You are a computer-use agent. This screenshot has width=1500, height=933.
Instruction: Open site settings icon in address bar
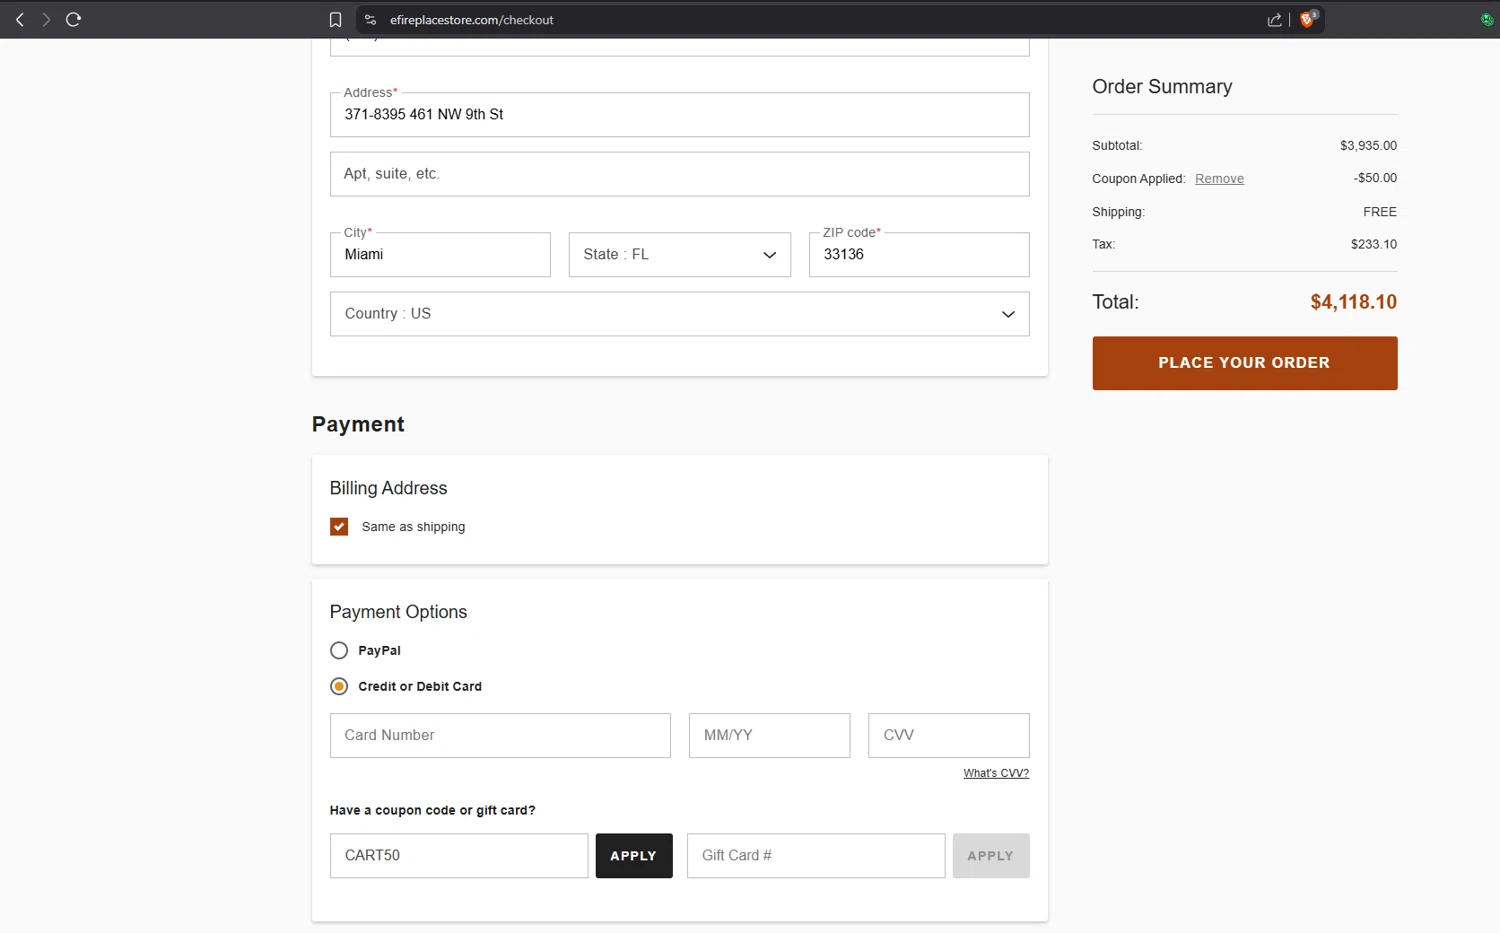pos(370,20)
